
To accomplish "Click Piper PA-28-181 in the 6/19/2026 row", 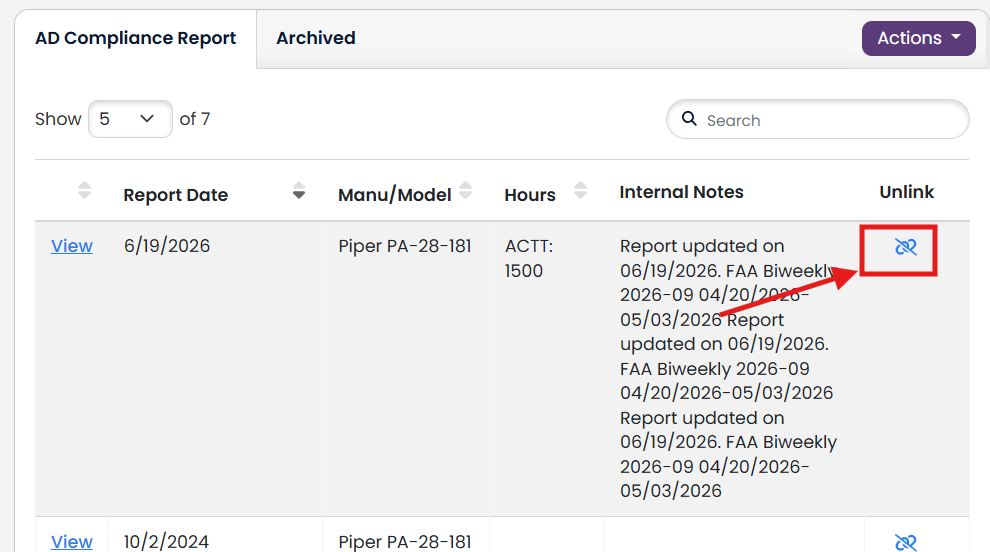I will coord(405,246).
